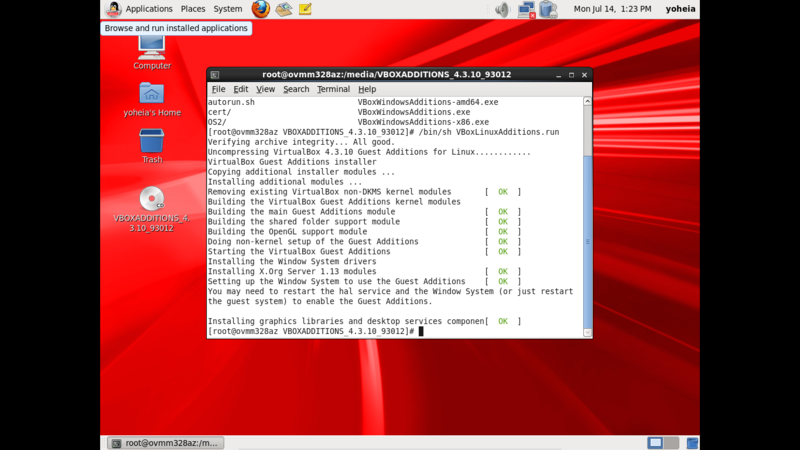Open the terminal window menu icon in title bar
The image size is (800, 450).
[x=215, y=75]
